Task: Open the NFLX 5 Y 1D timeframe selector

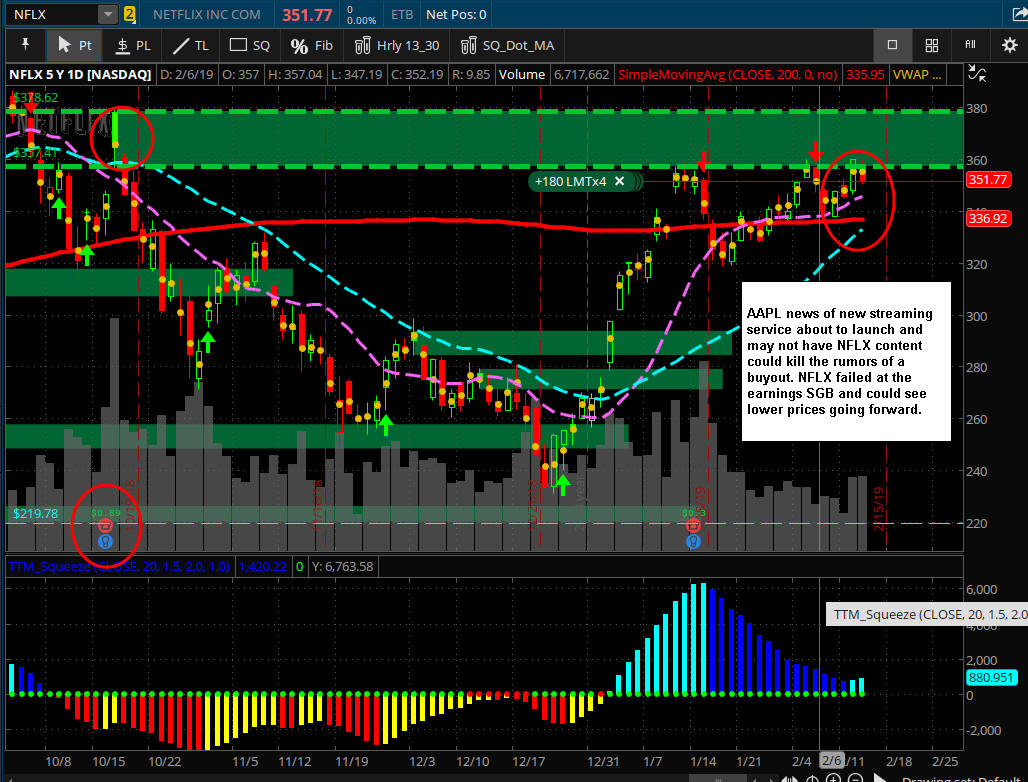Action: (80, 74)
